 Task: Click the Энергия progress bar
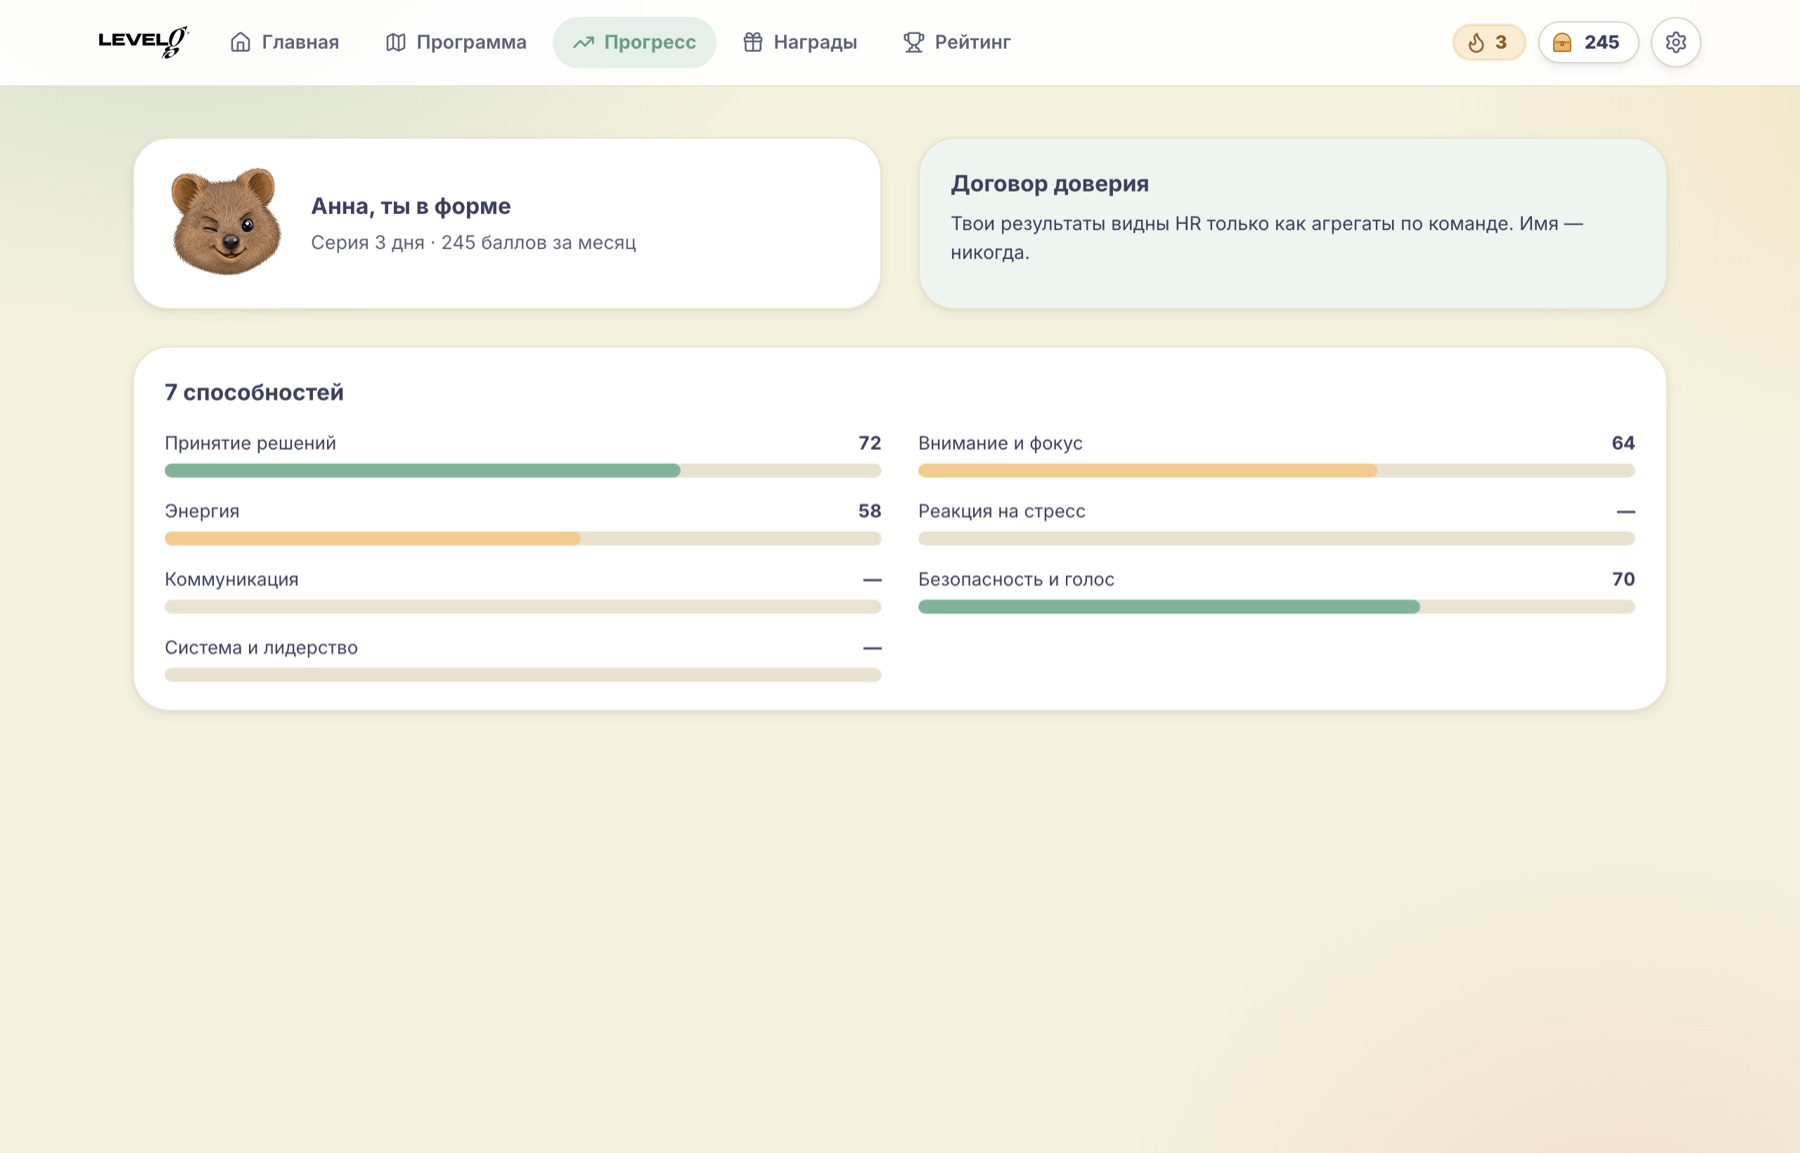523,538
